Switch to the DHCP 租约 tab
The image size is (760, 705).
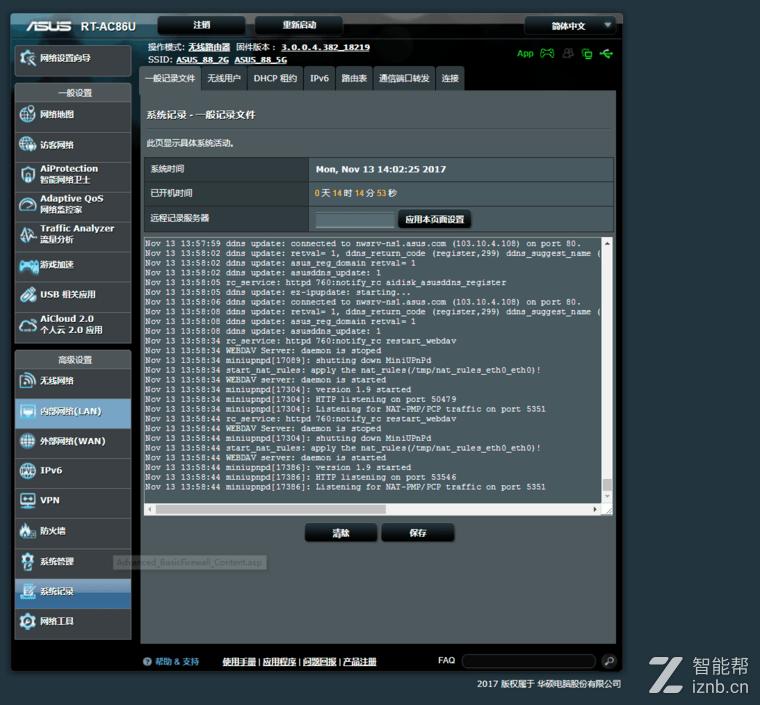[275, 78]
